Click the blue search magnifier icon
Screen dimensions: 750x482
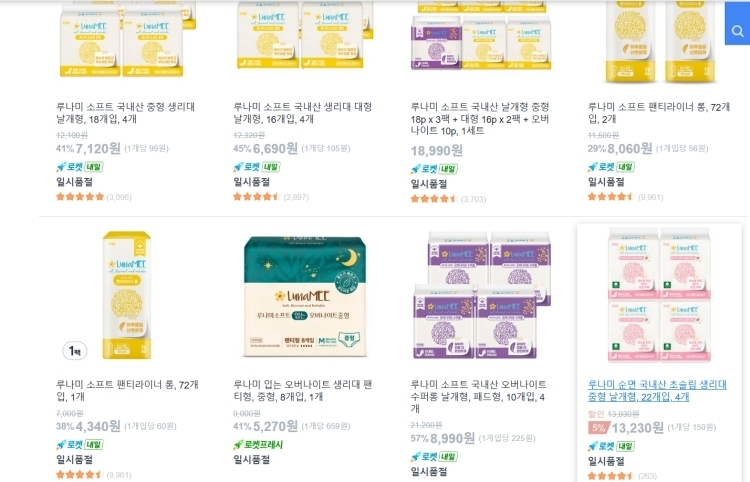coord(737,31)
